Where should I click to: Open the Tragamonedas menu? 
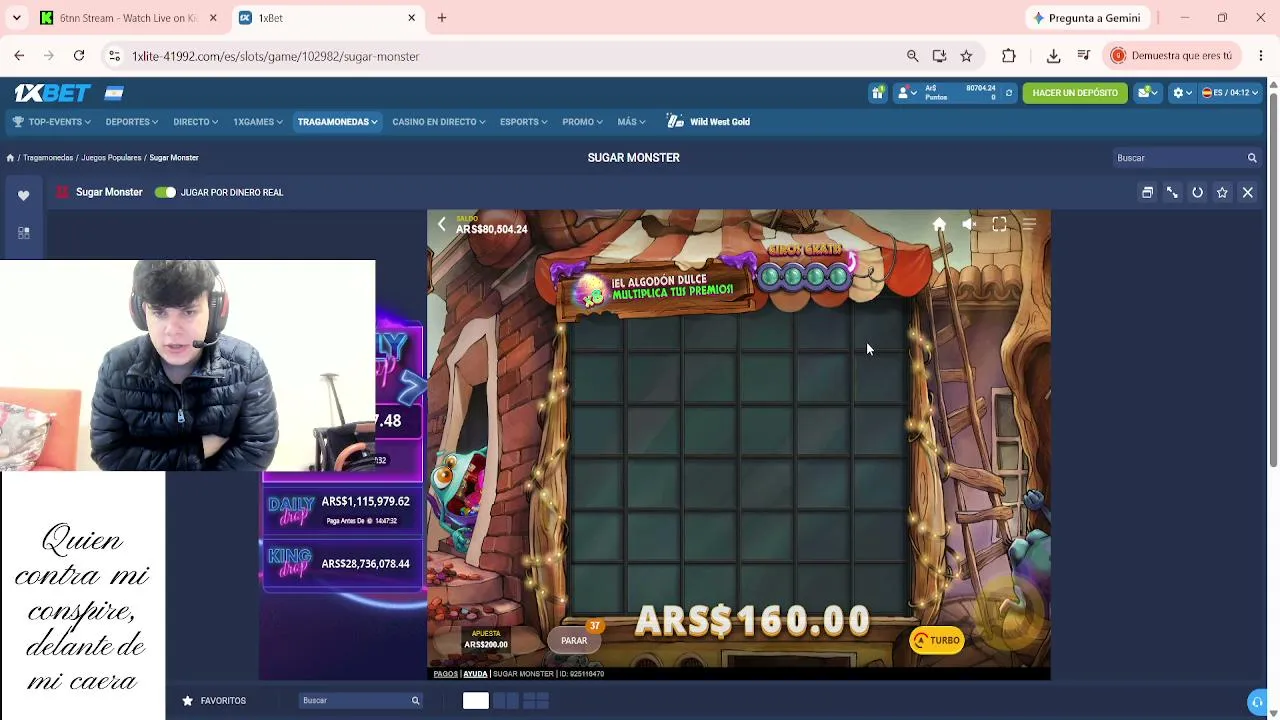coord(337,122)
